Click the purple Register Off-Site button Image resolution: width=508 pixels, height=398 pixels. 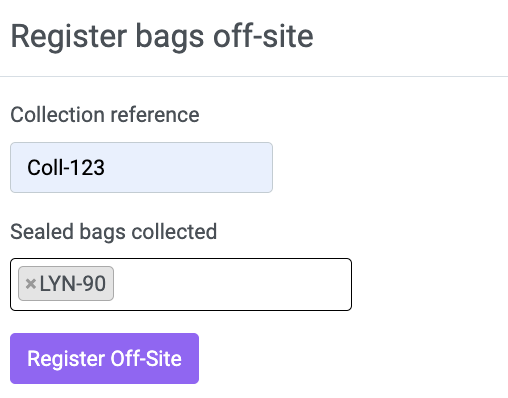[105, 358]
